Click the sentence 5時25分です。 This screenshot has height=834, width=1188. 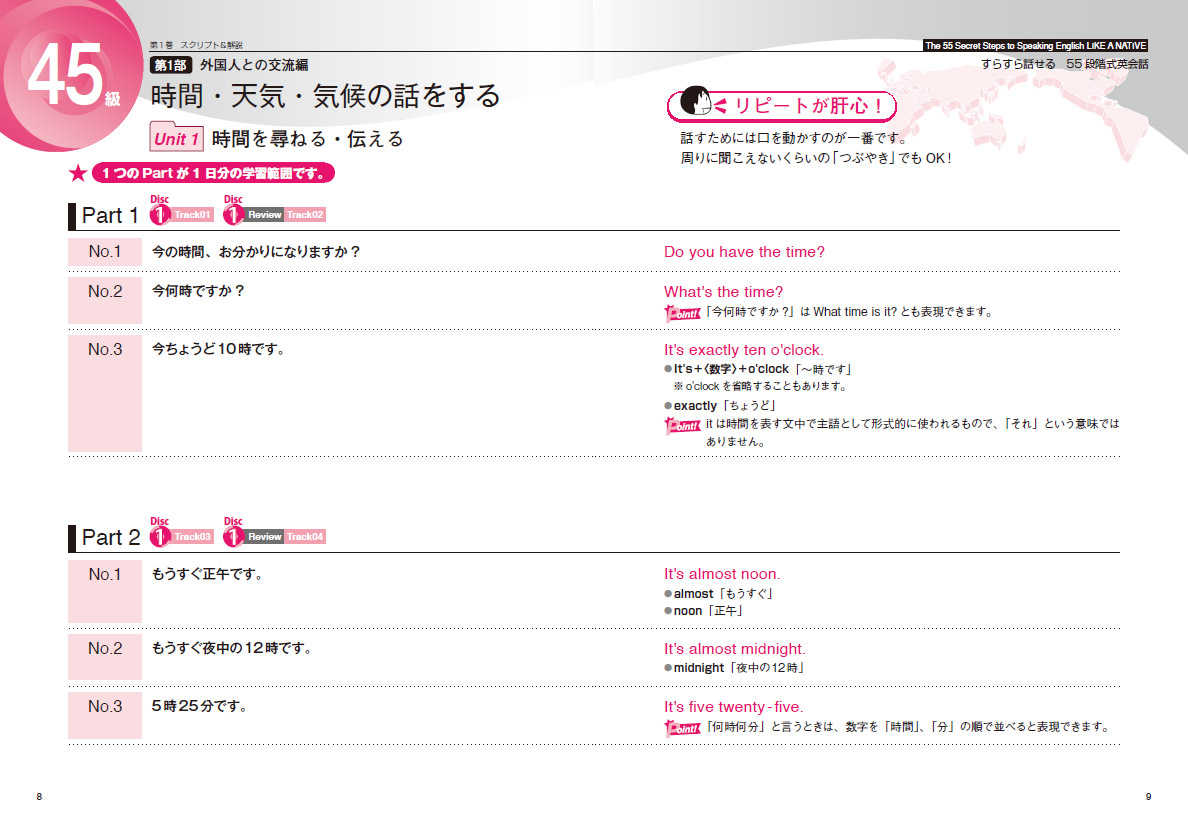[199, 706]
